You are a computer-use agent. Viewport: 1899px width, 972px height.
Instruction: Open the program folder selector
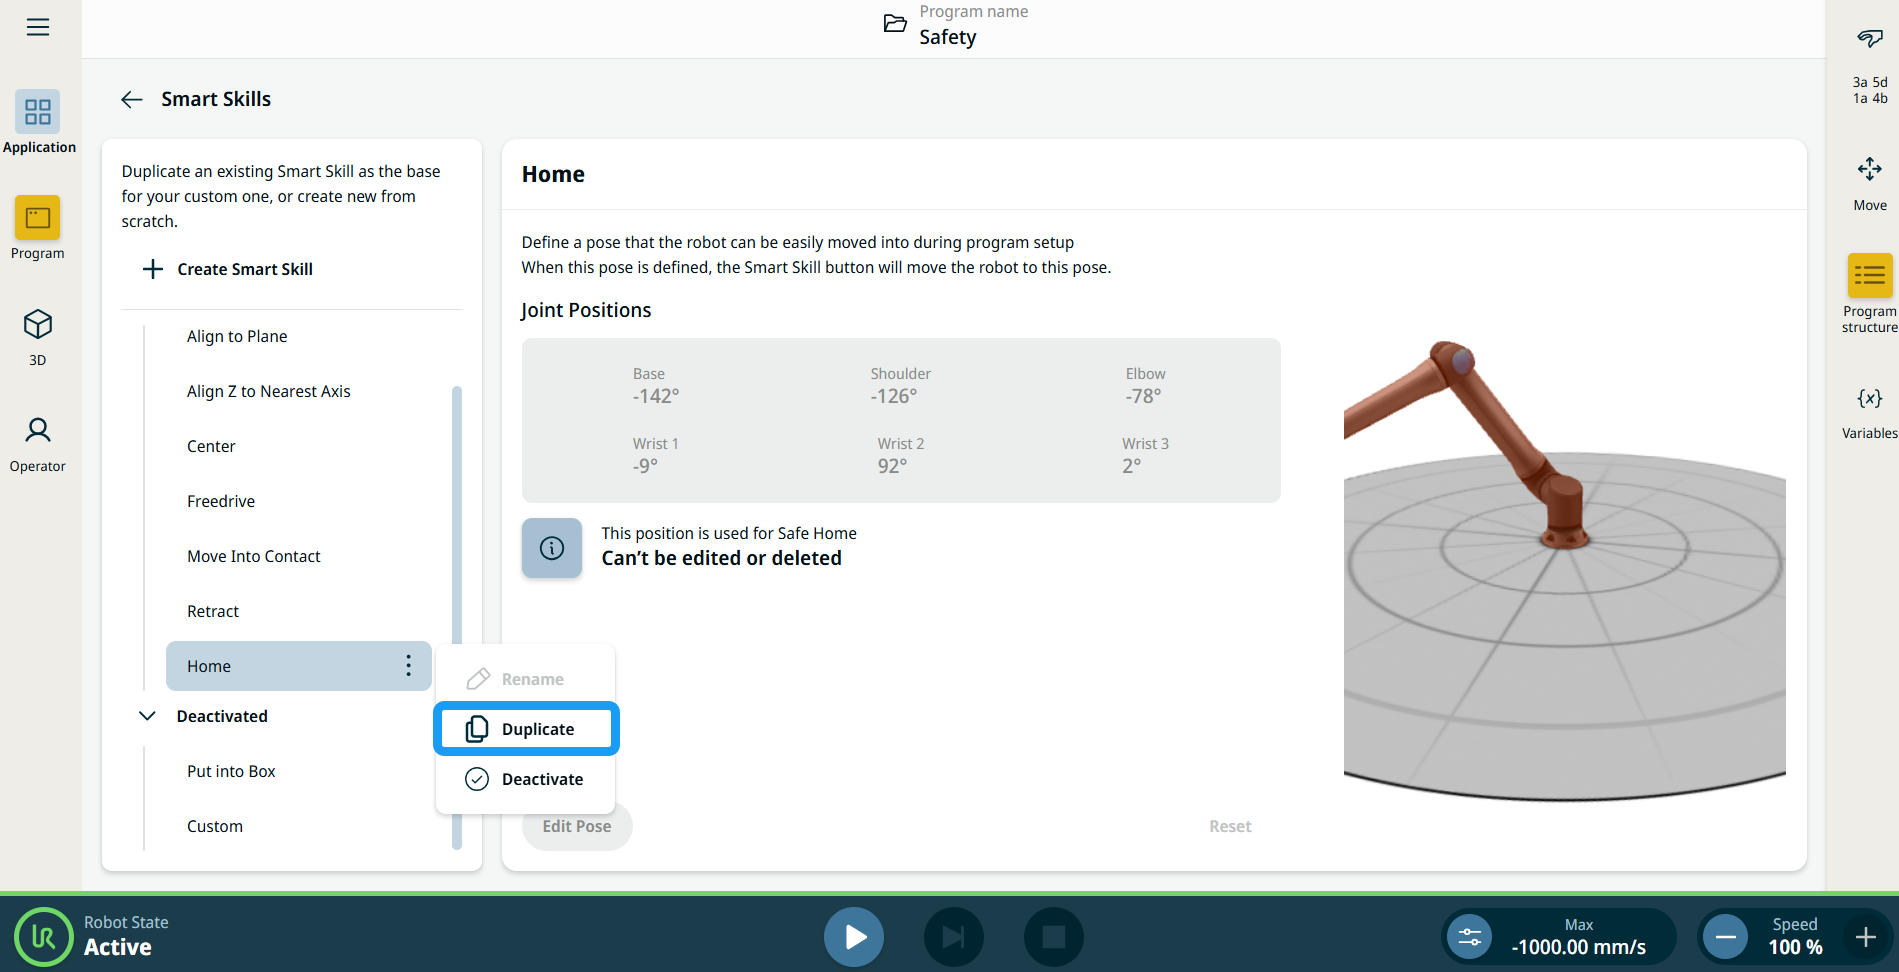(x=895, y=25)
